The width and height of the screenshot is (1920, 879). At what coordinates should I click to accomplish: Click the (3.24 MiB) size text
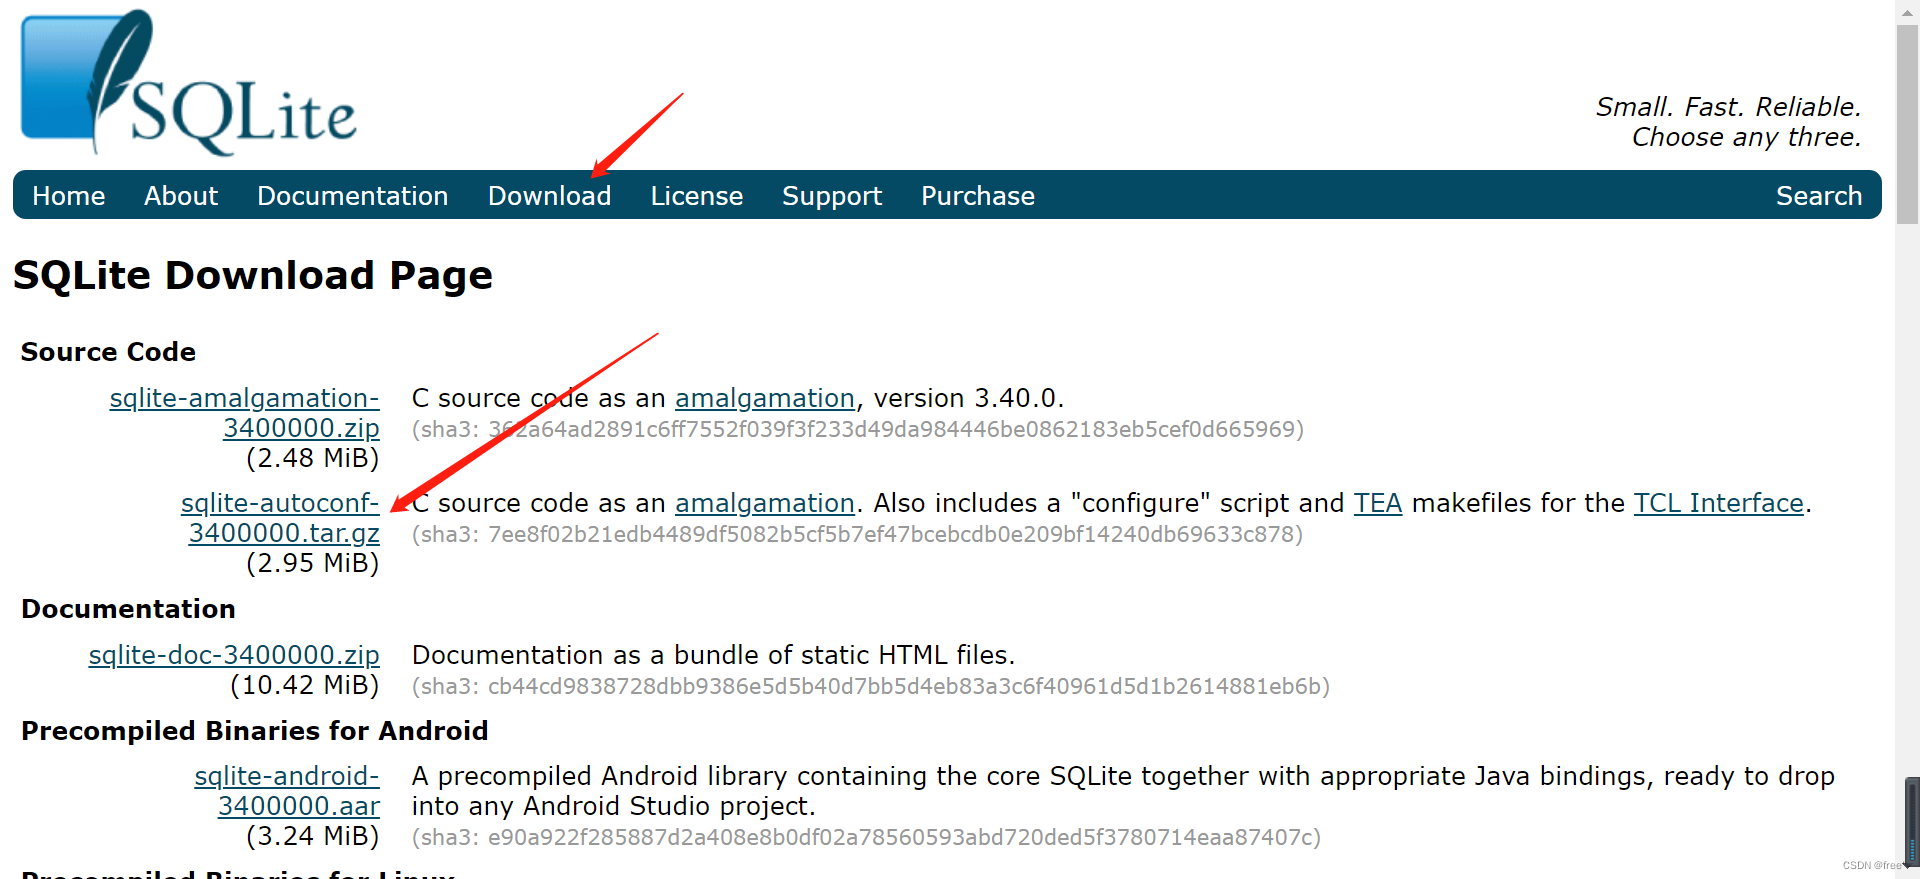point(312,836)
